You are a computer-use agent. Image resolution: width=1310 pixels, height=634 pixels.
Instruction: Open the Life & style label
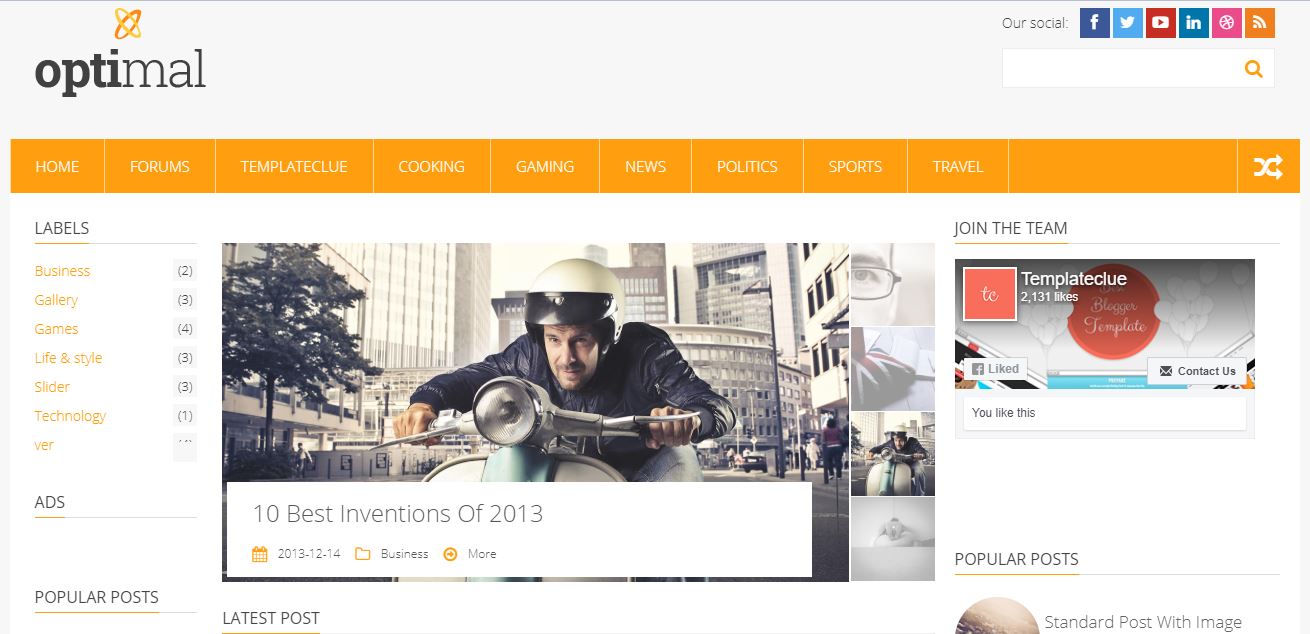[x=68, y=358]
